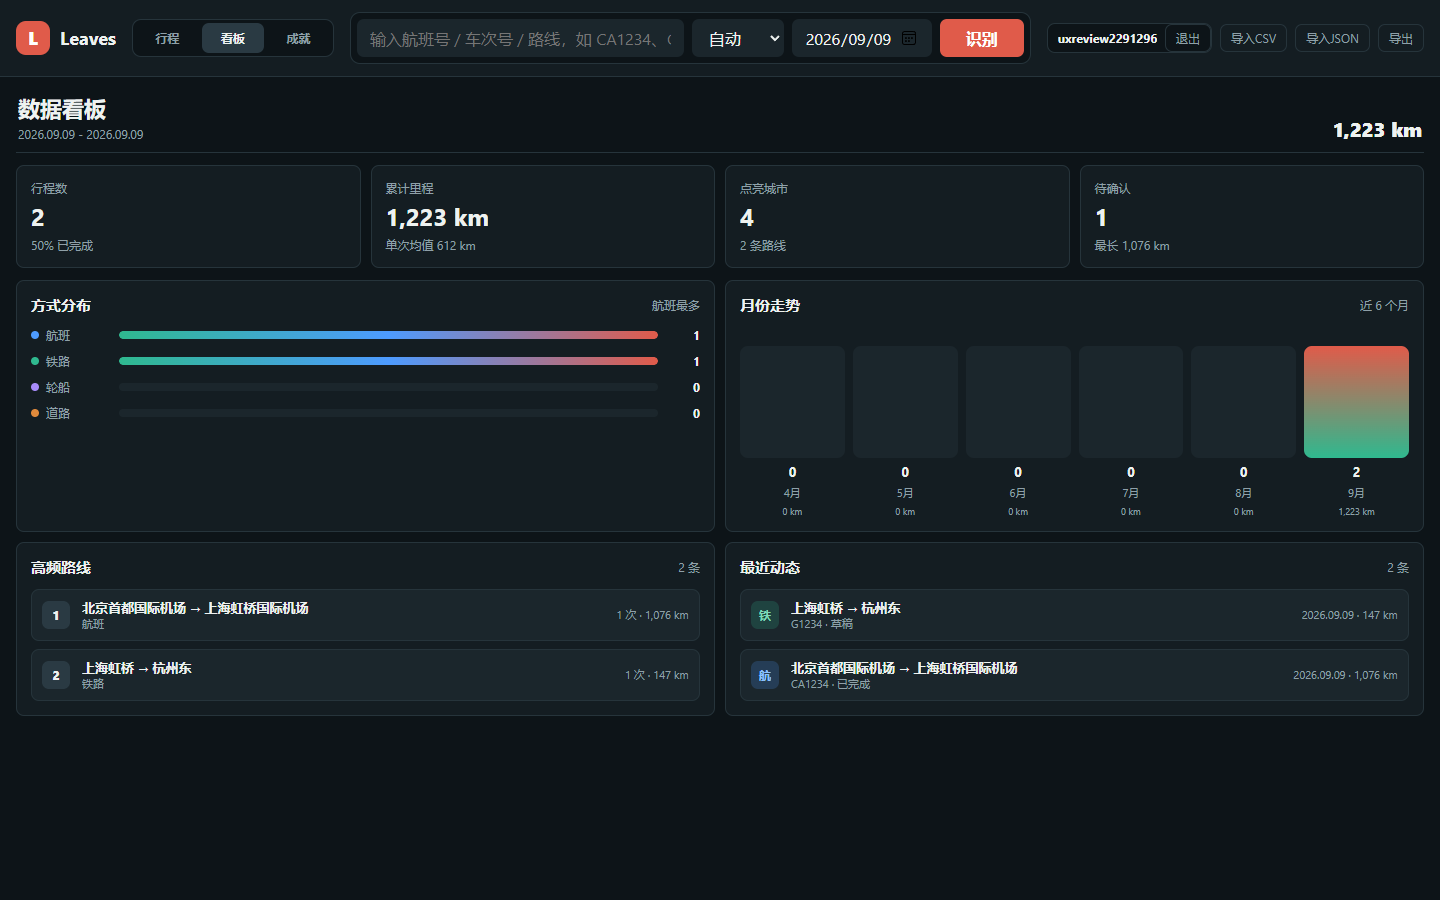The width and height of the screenshot is (1440, 900).
Task: Click the 导出 export button
Action: 1401,38
